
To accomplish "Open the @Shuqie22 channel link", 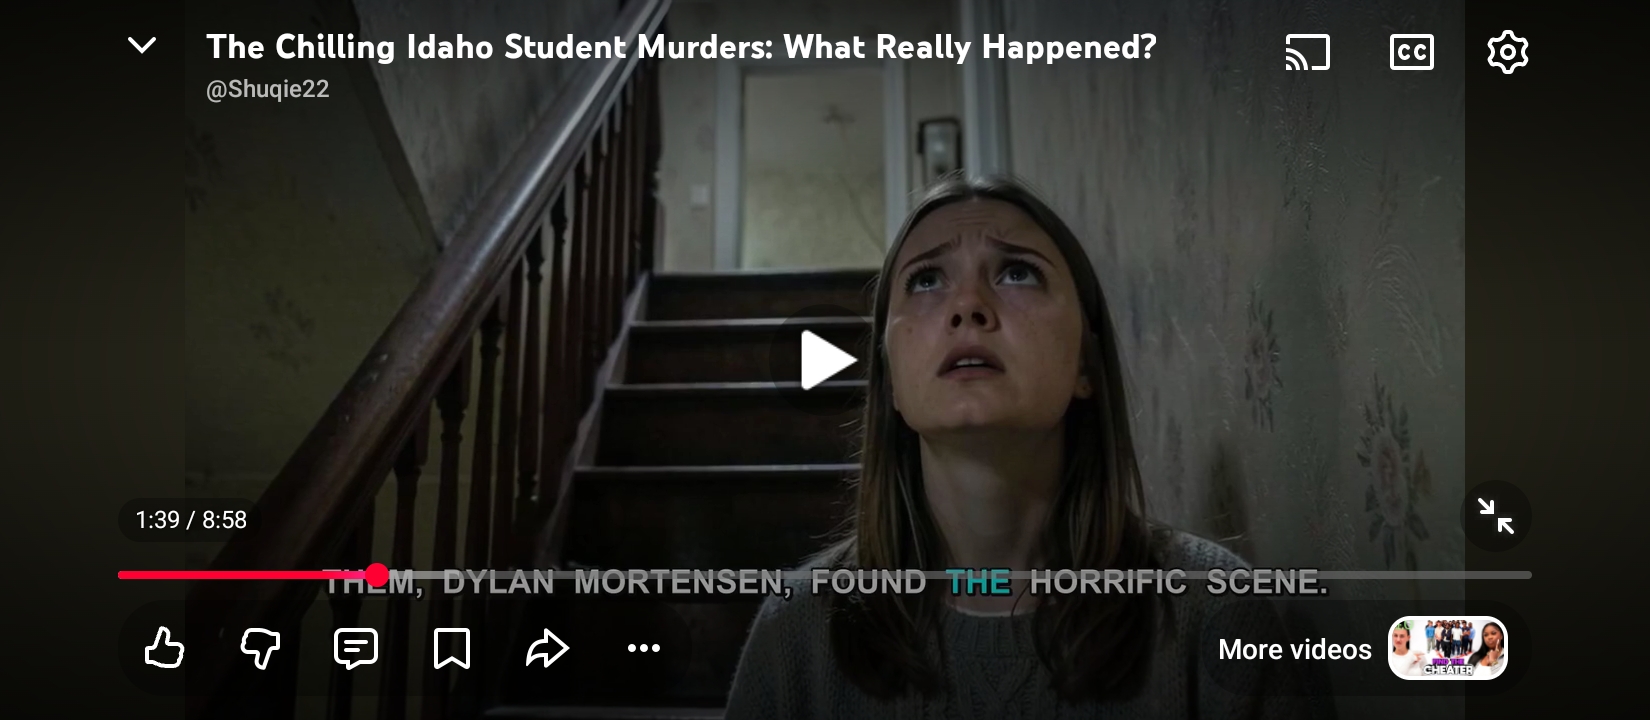I will [x=267, y=89].
